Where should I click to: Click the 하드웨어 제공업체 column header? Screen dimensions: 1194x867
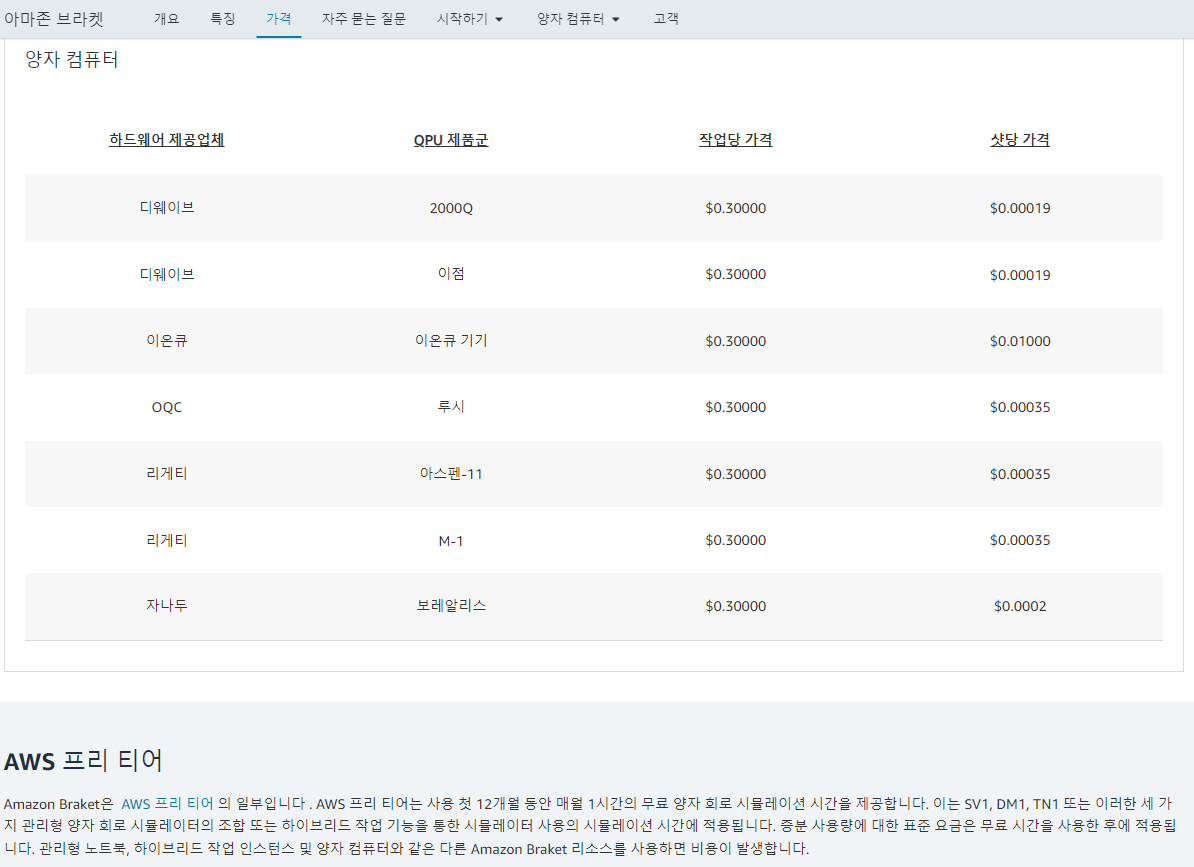167,139
